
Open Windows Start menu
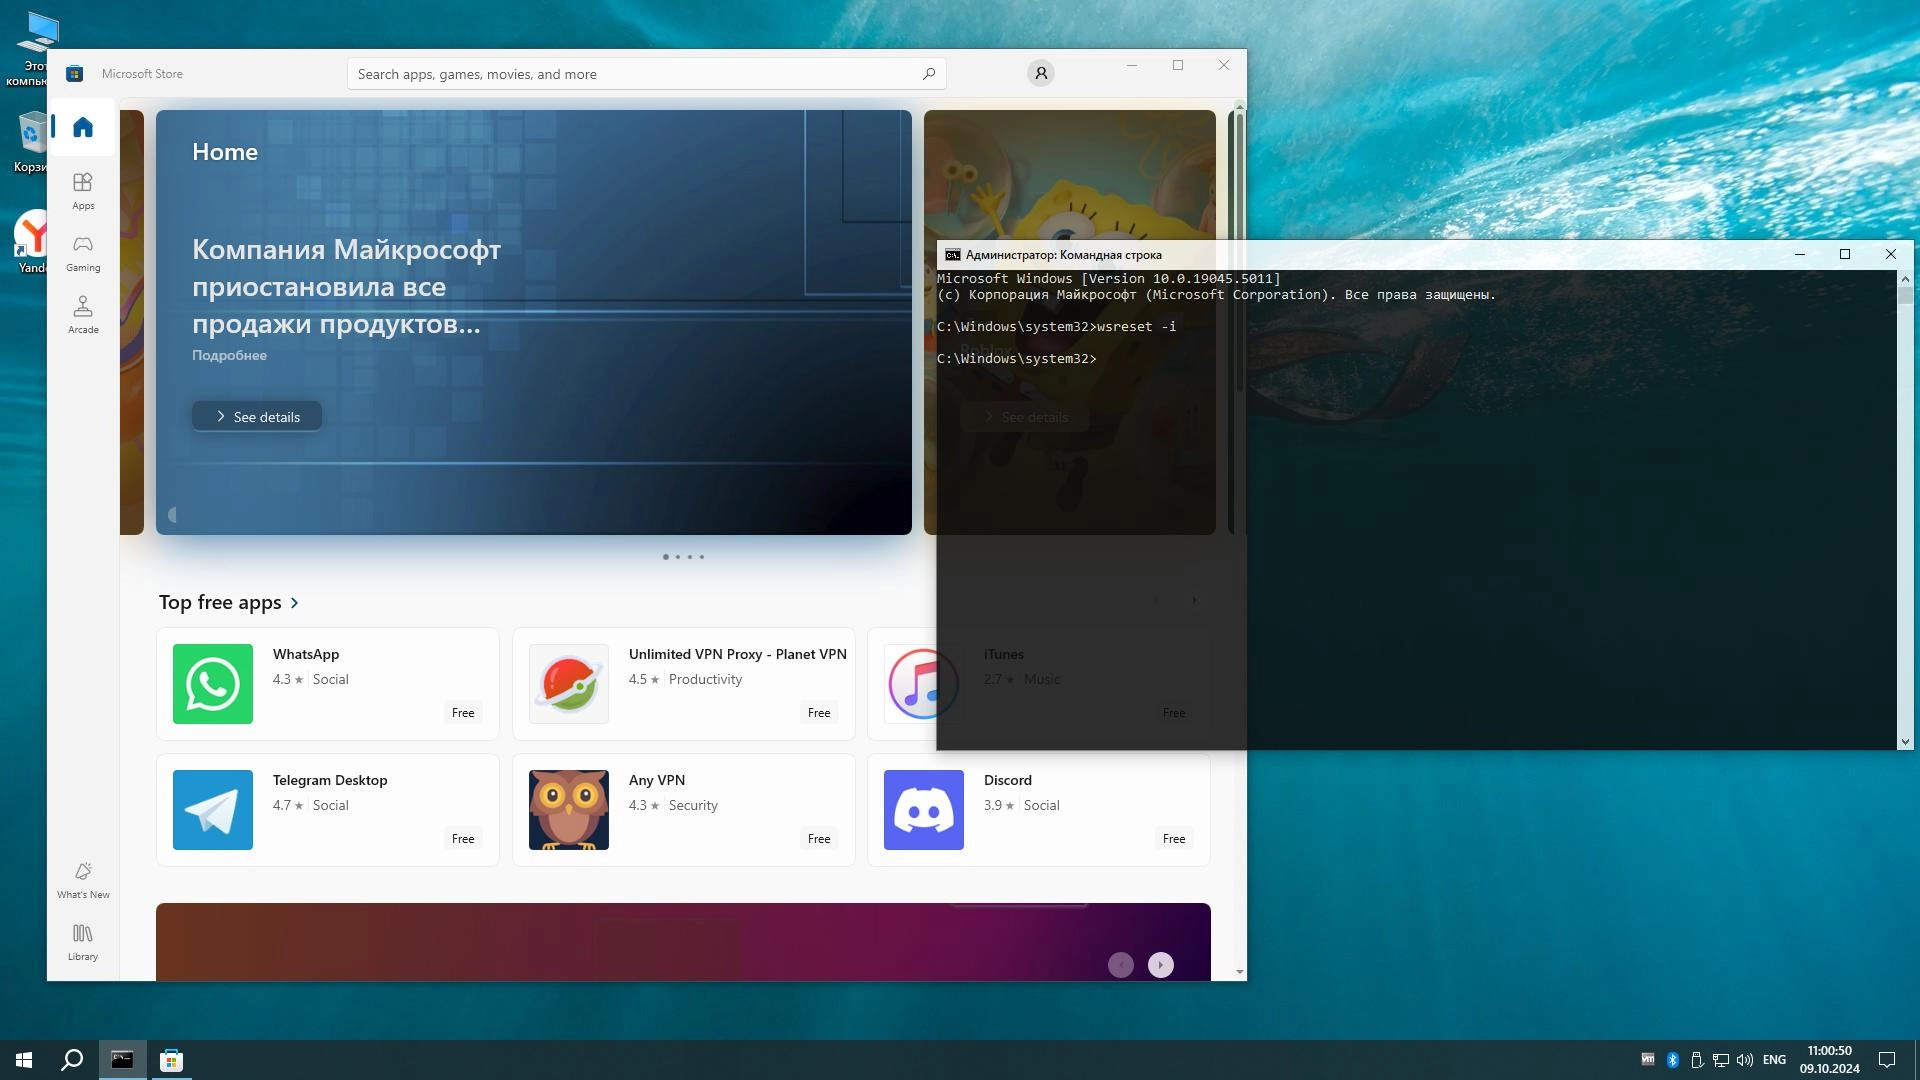[24, 1060]
